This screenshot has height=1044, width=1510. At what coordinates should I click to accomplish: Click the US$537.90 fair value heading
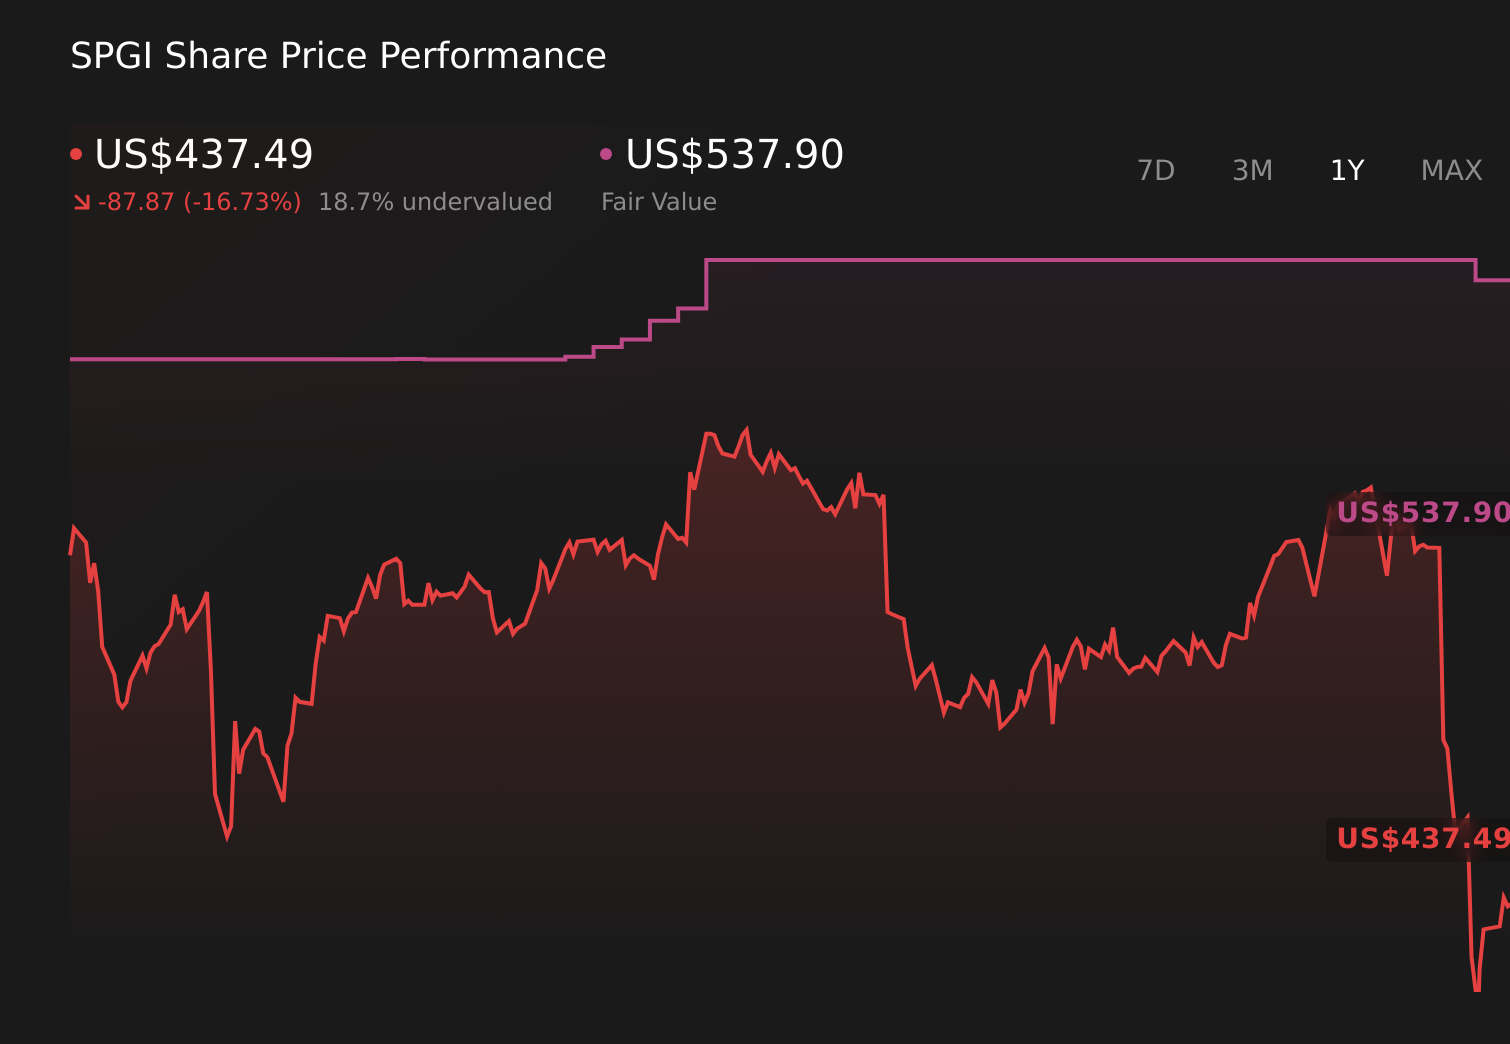click(734, 155)
